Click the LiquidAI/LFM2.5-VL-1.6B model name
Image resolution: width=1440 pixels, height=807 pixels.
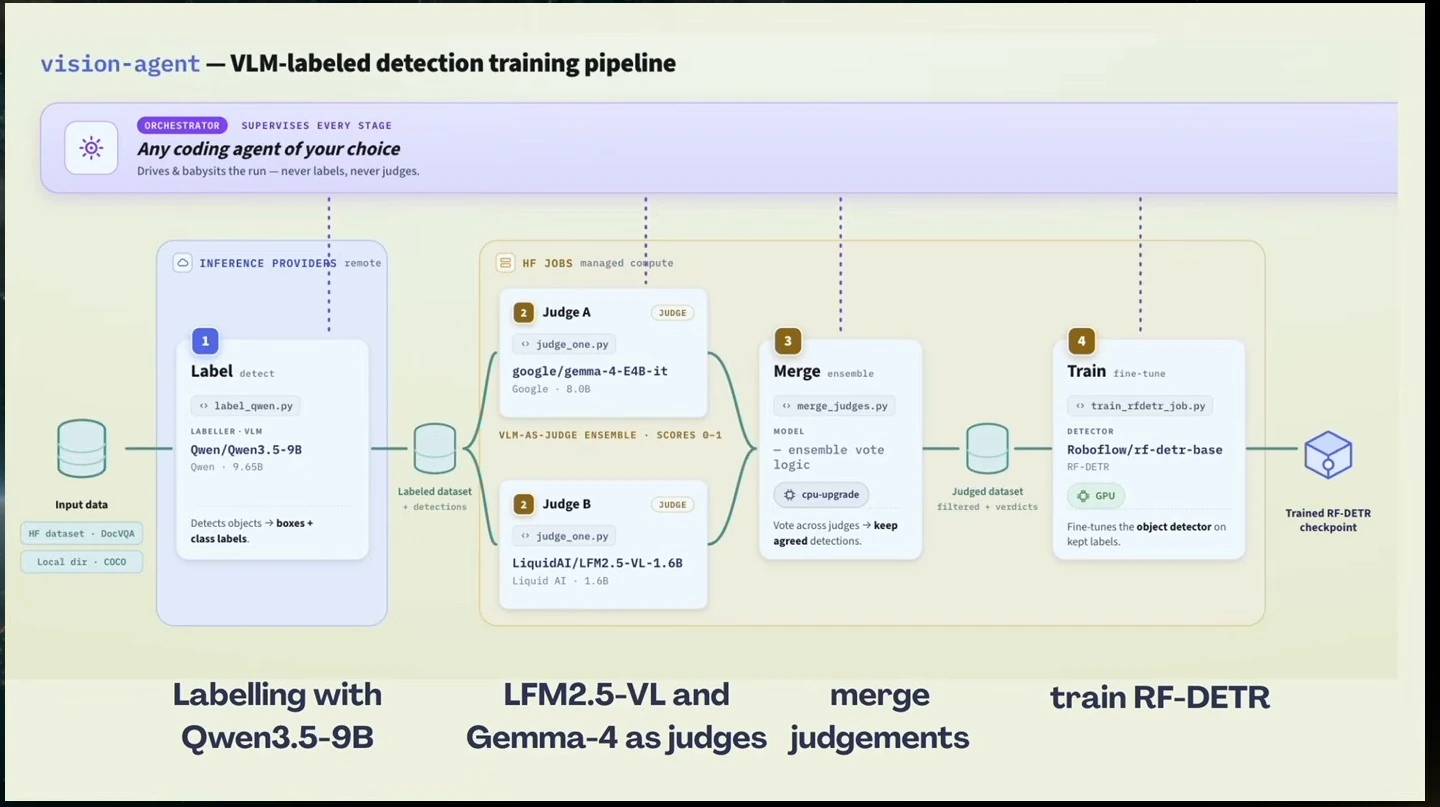coord(597,563)
